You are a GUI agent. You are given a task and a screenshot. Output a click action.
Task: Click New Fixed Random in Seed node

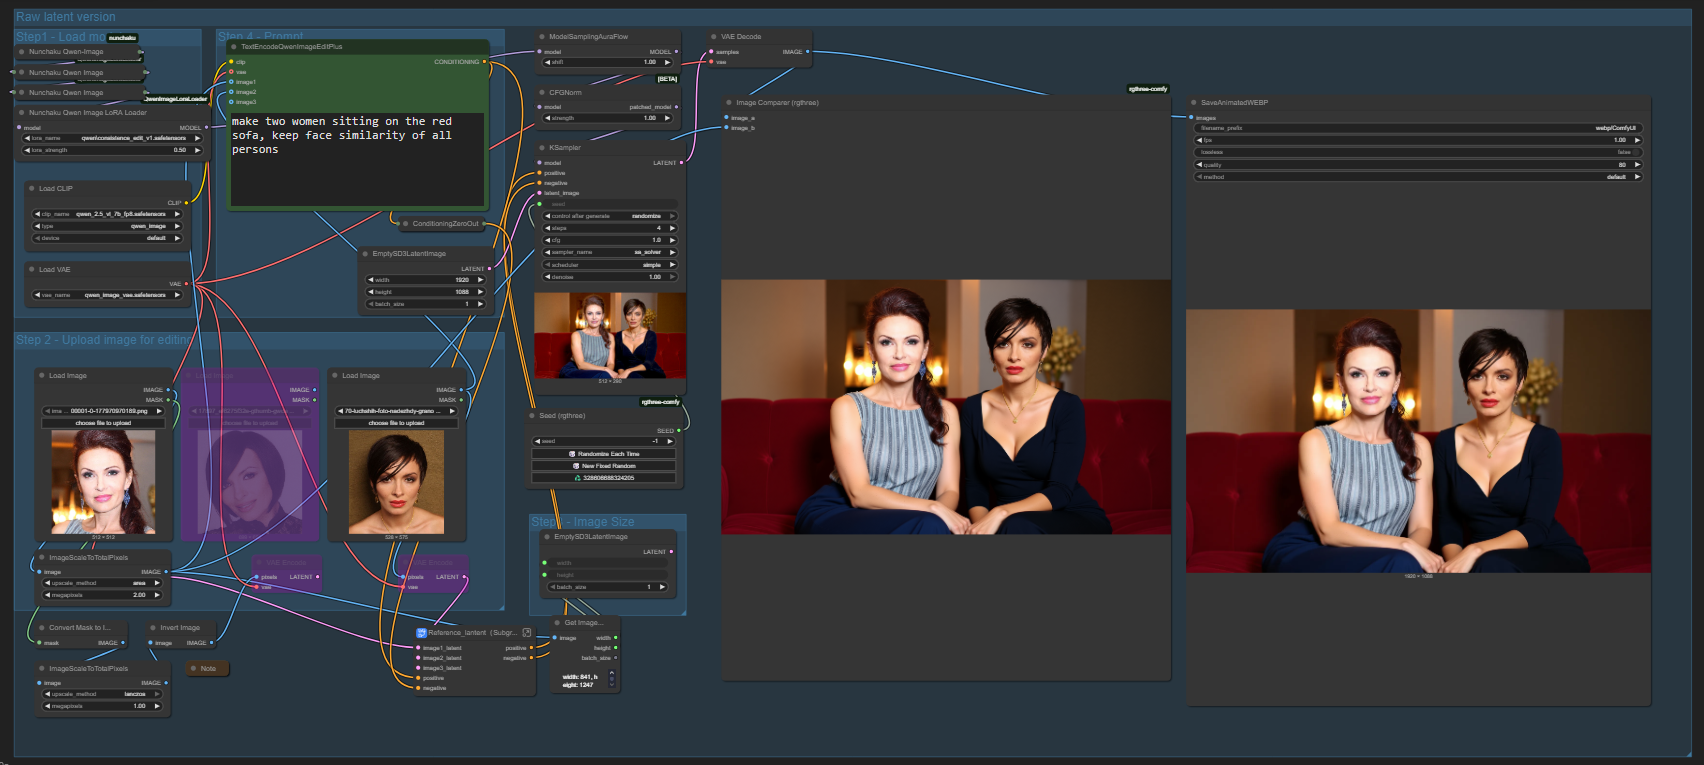[x=605, y=466]
